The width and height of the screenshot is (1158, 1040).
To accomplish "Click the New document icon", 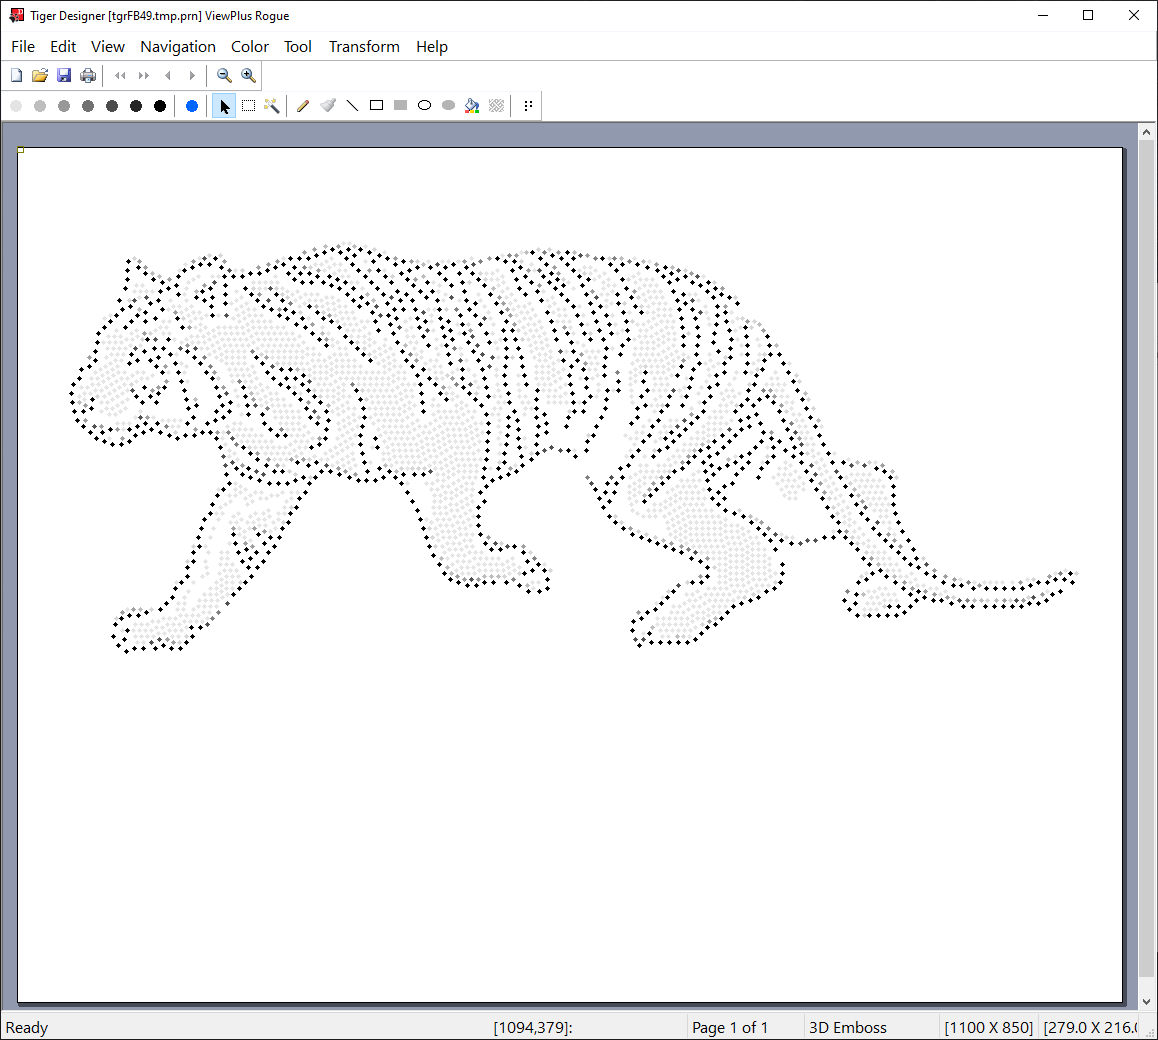I will (x=16, y=76).
